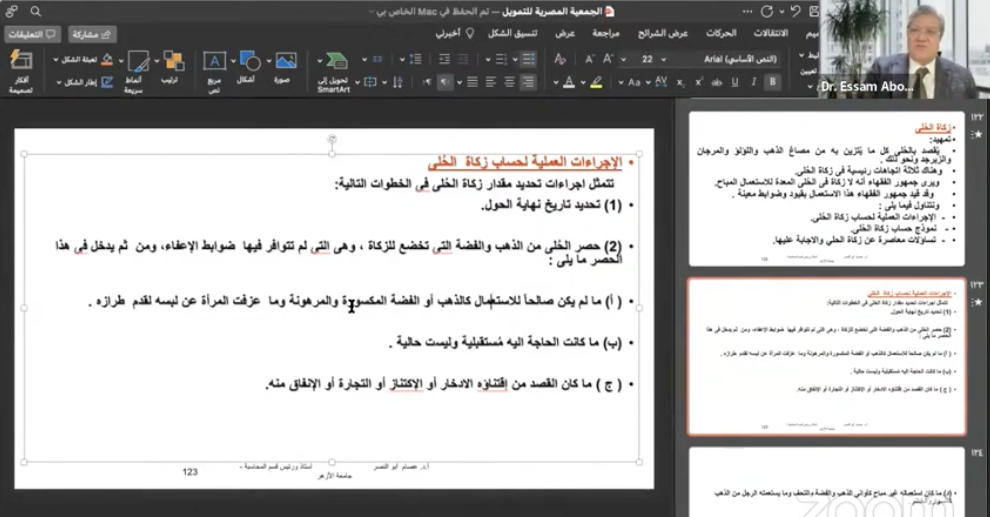Expand the font color dropdown arrow
Image resolution: width=990 pixels, height=517 pixels.
[x=556, y=83]
